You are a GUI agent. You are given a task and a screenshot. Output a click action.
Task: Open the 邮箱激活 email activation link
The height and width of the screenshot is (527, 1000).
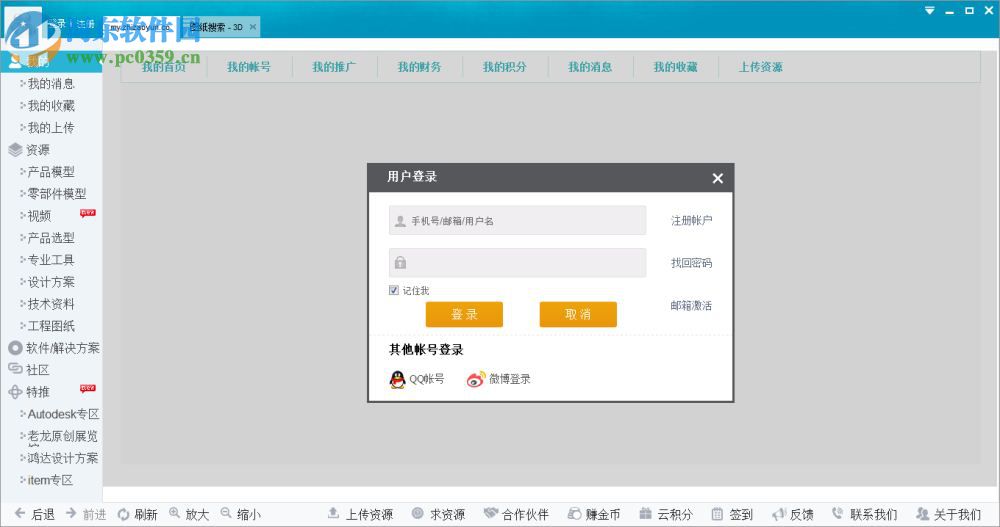691,306
